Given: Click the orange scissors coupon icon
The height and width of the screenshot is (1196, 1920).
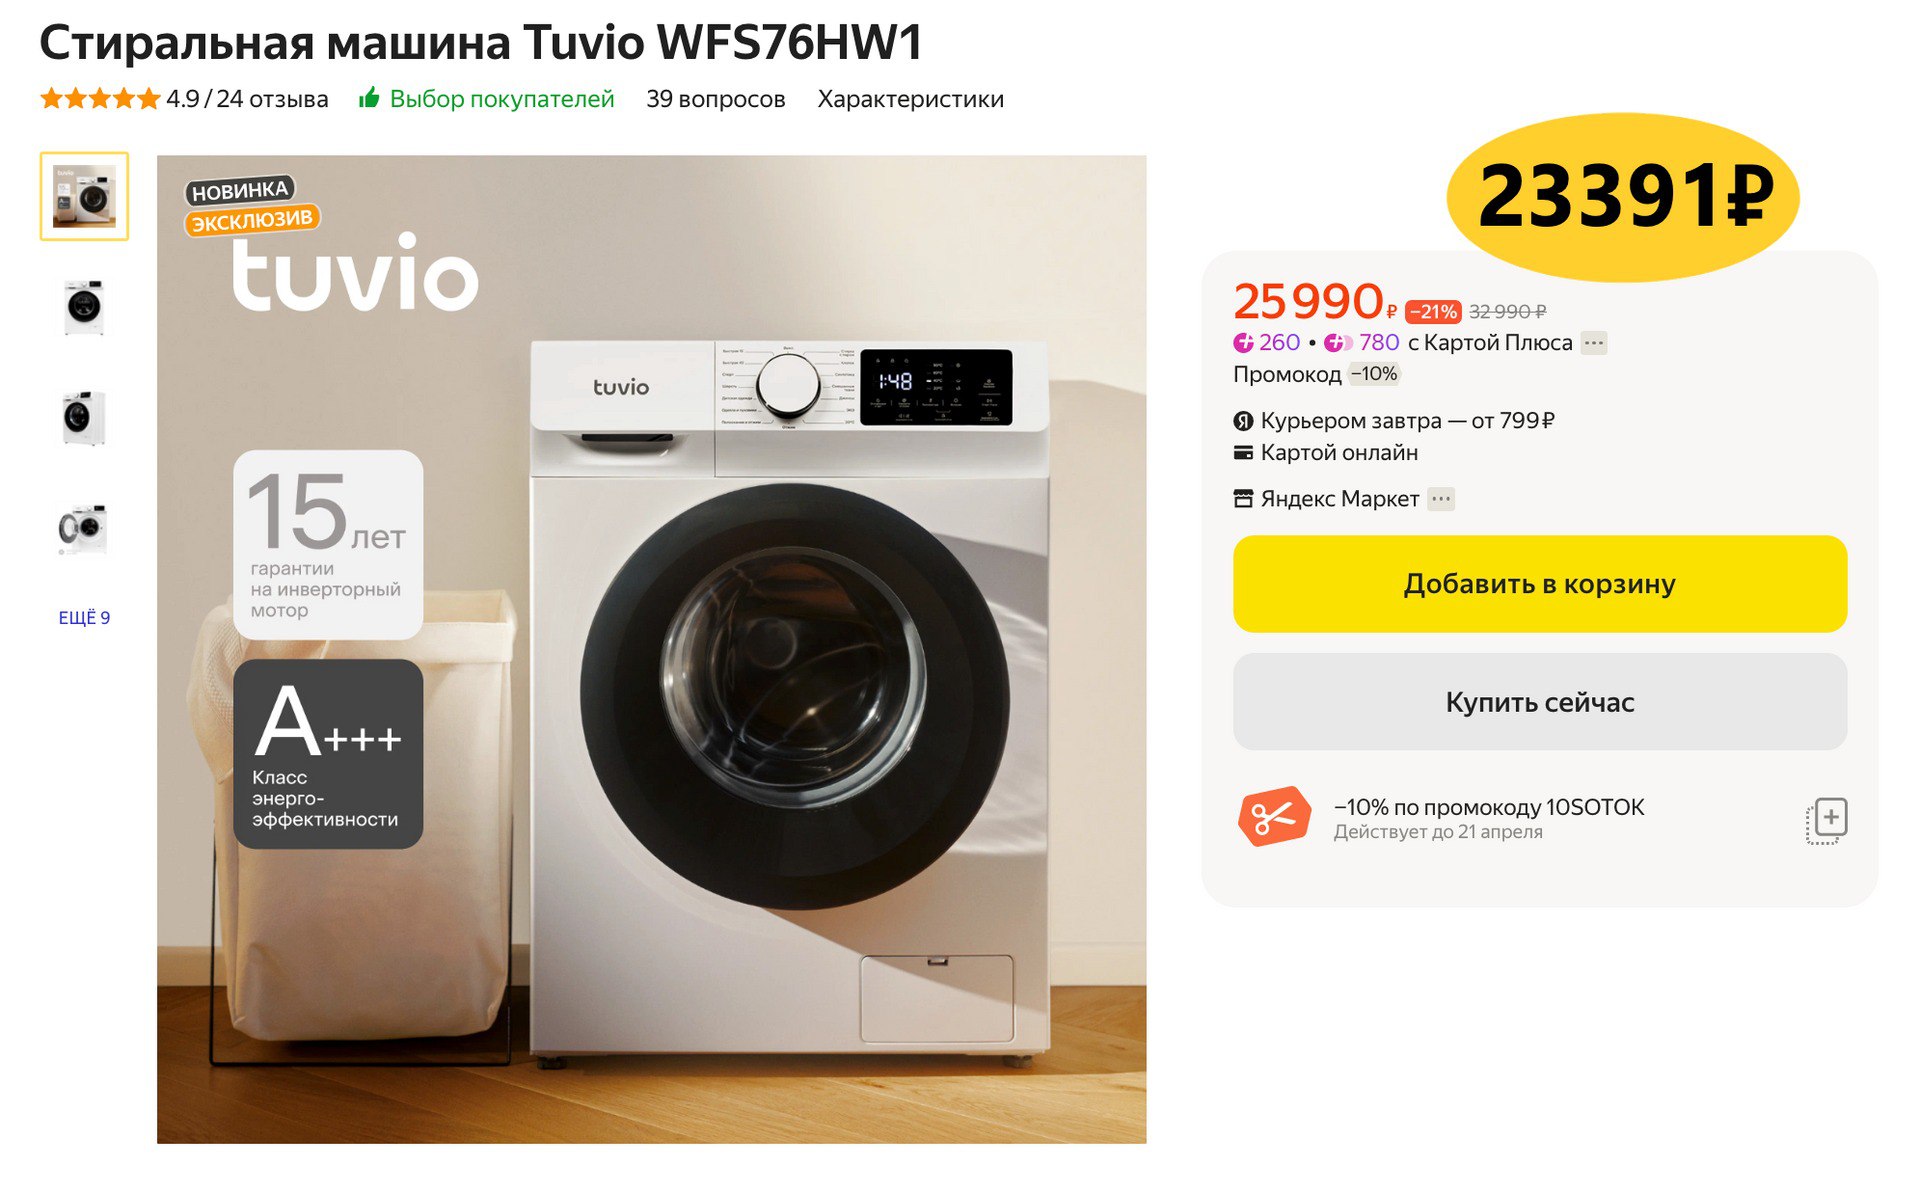Looking at the screenshot, I should coord(1273,817).
